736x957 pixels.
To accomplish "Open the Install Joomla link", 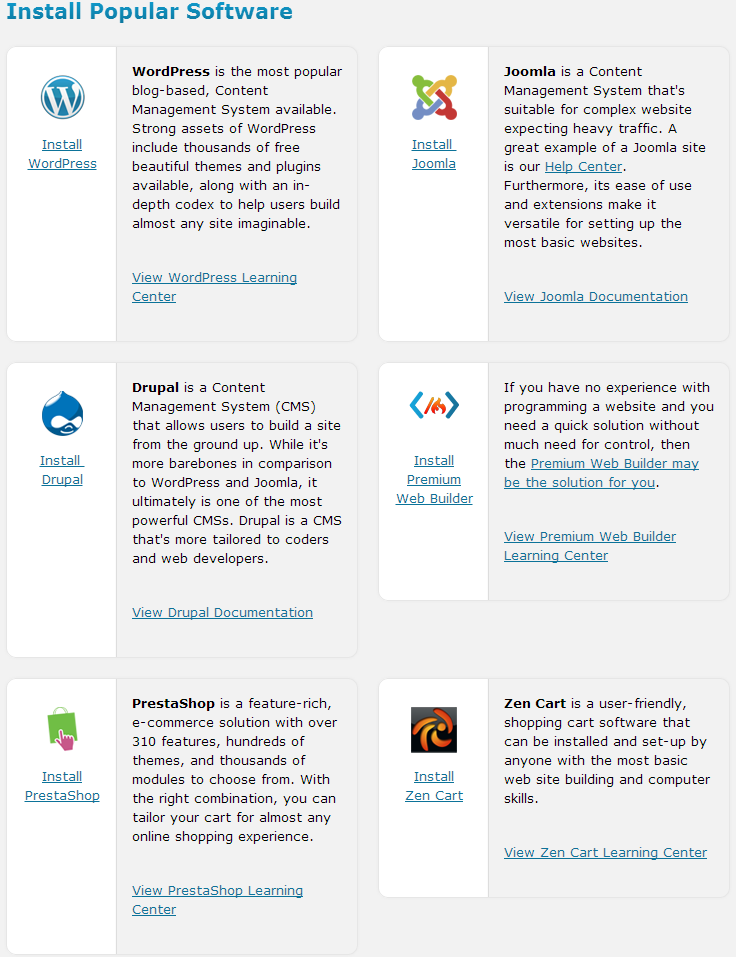I will (434, 154).
